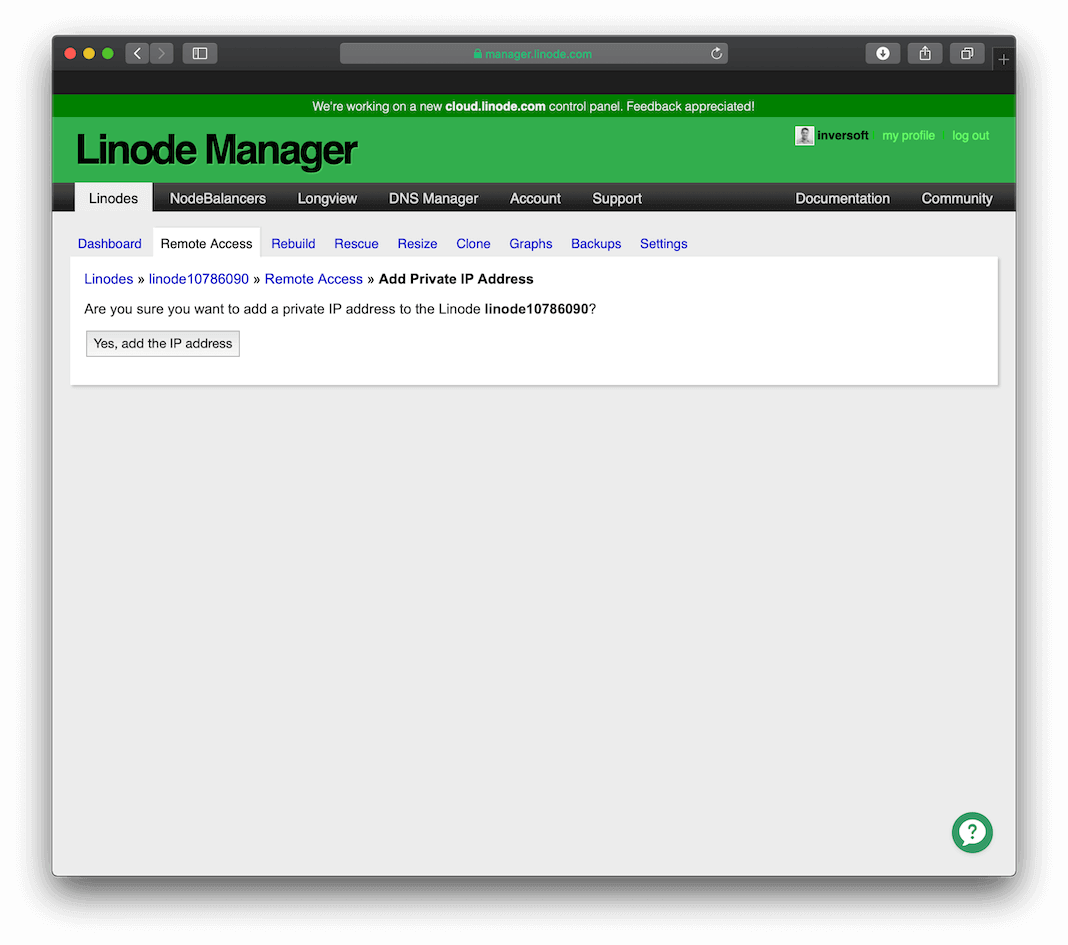Open the 'my profile' link

(908, 136)
